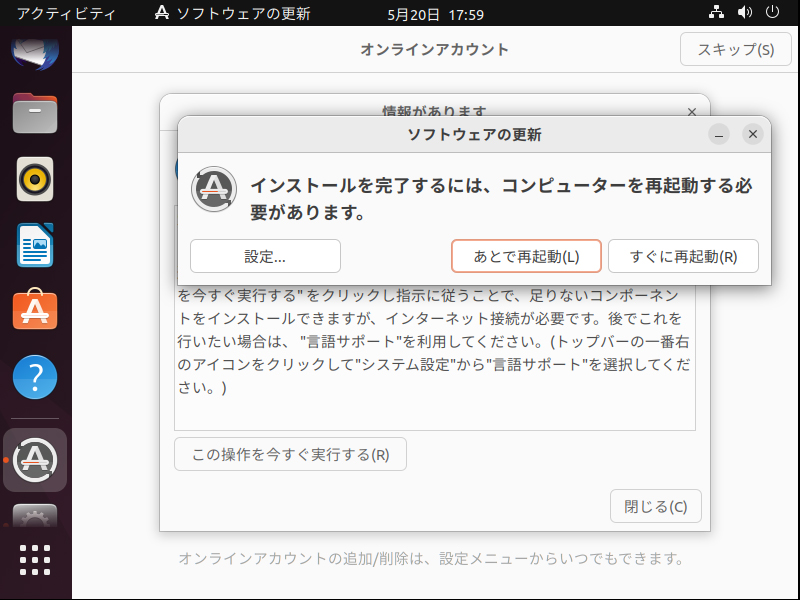Open the Help icon in dock
Viewport: 800px width, 600px height.
point(35,377)
